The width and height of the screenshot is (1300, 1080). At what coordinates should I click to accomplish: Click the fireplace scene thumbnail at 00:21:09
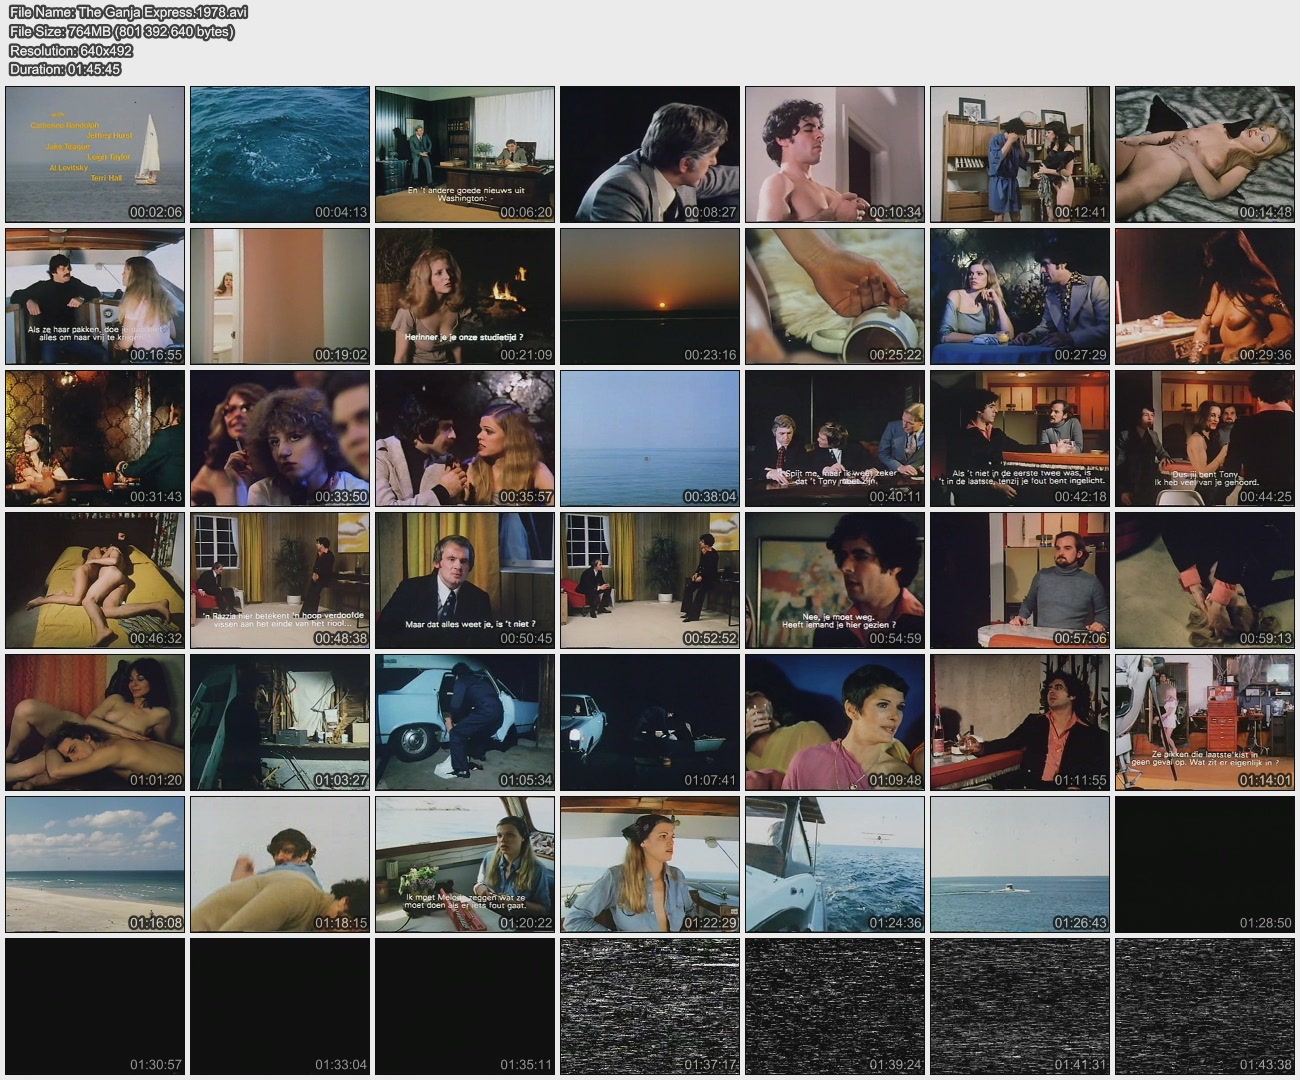[465, 296]
